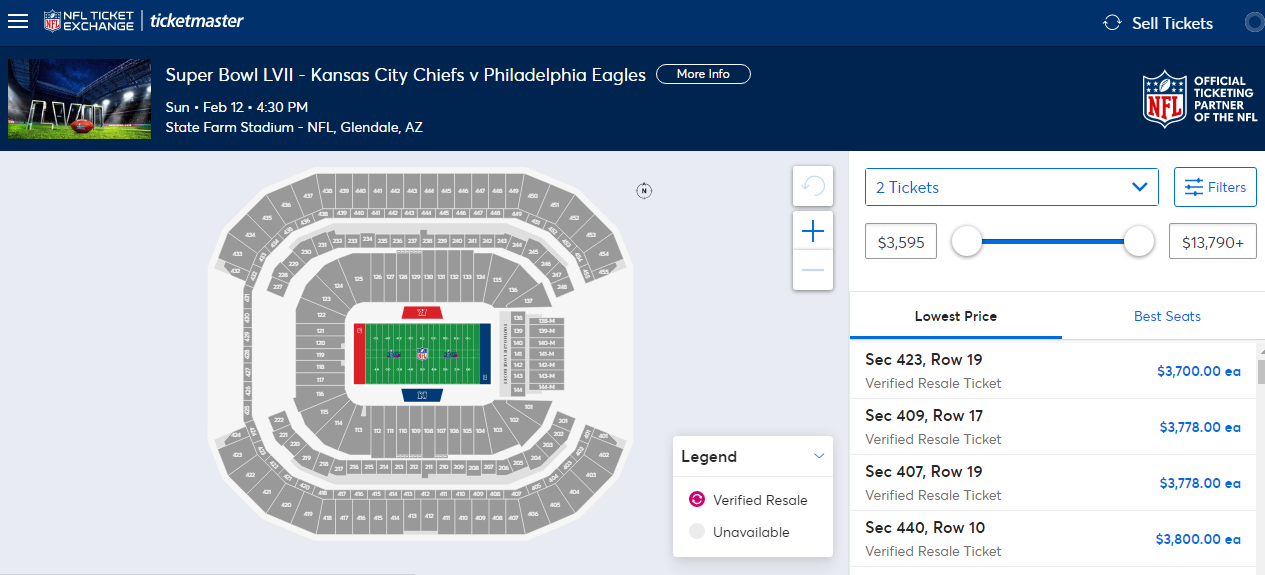This screenshot has height=575, width=1265.
Task: Open the hamburger navigation menu
Action: click(x=18, y=21)
